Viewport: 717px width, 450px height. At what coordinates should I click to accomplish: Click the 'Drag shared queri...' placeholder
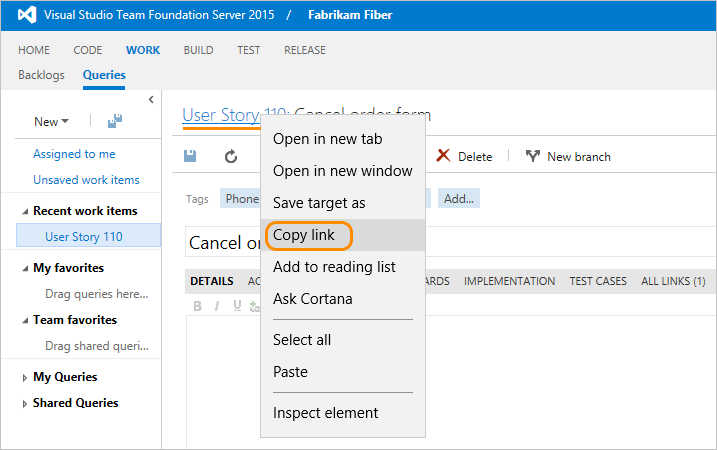pos(96,346)
